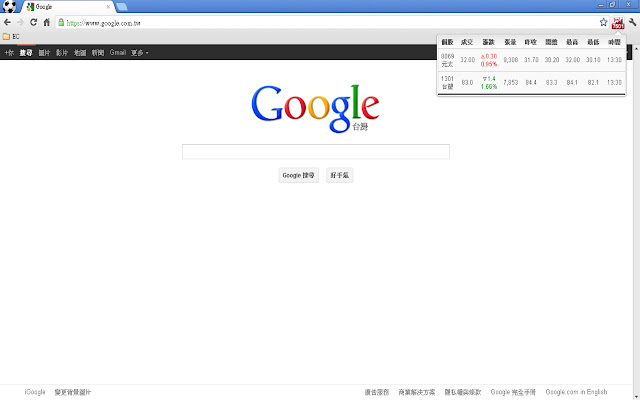Image resolution: width=640 pixels, height=400 pixels.
Task: Click the page scrollbar up arrow
Action: pos(636,49)
